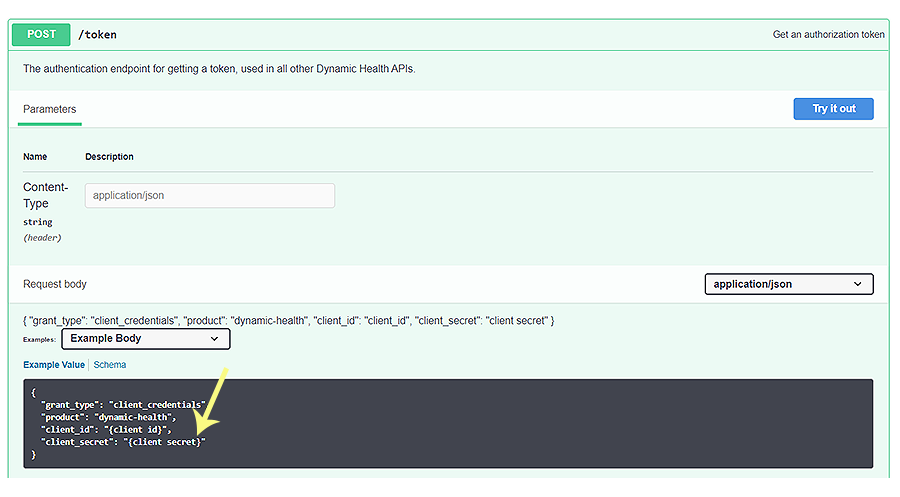Switch to the Parameters tab
The height and width of the screenshot is (497, 900).
point(50,109)
